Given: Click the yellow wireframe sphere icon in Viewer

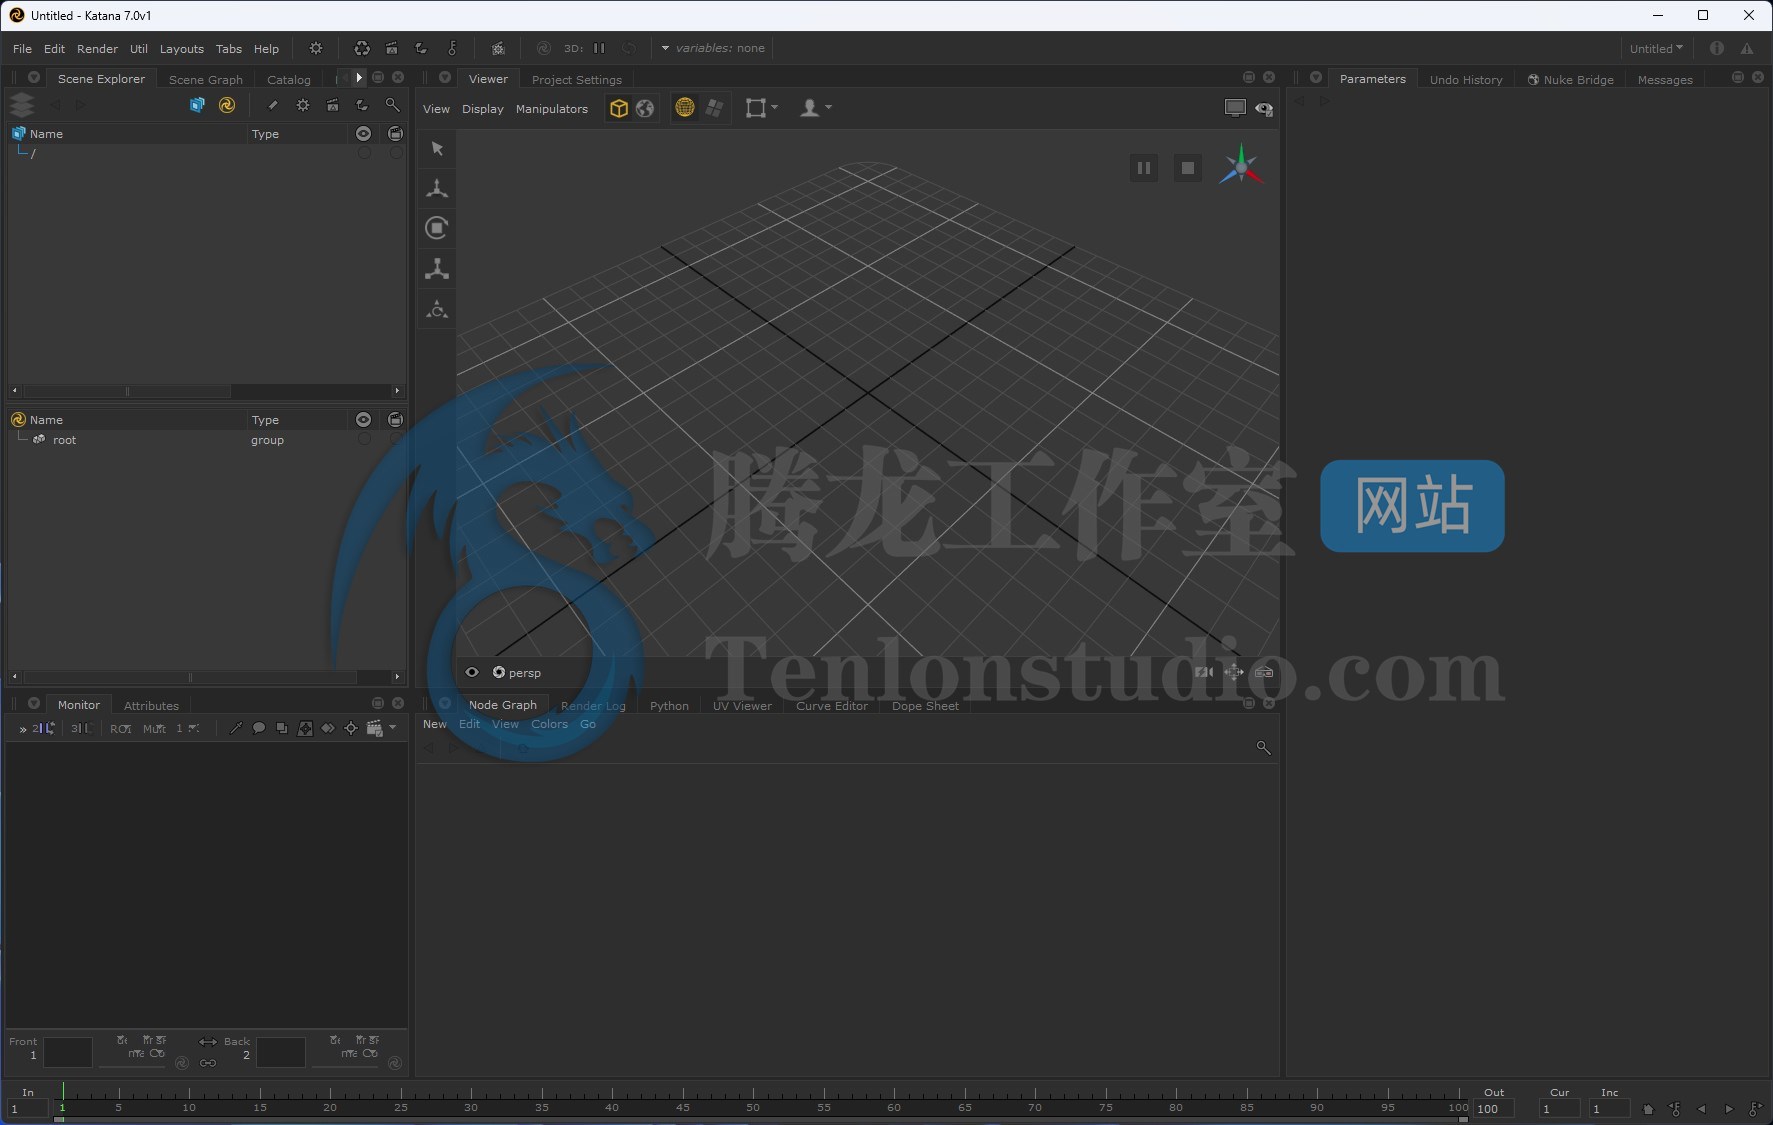Looking at the screenshot, I should pos(685,108).
